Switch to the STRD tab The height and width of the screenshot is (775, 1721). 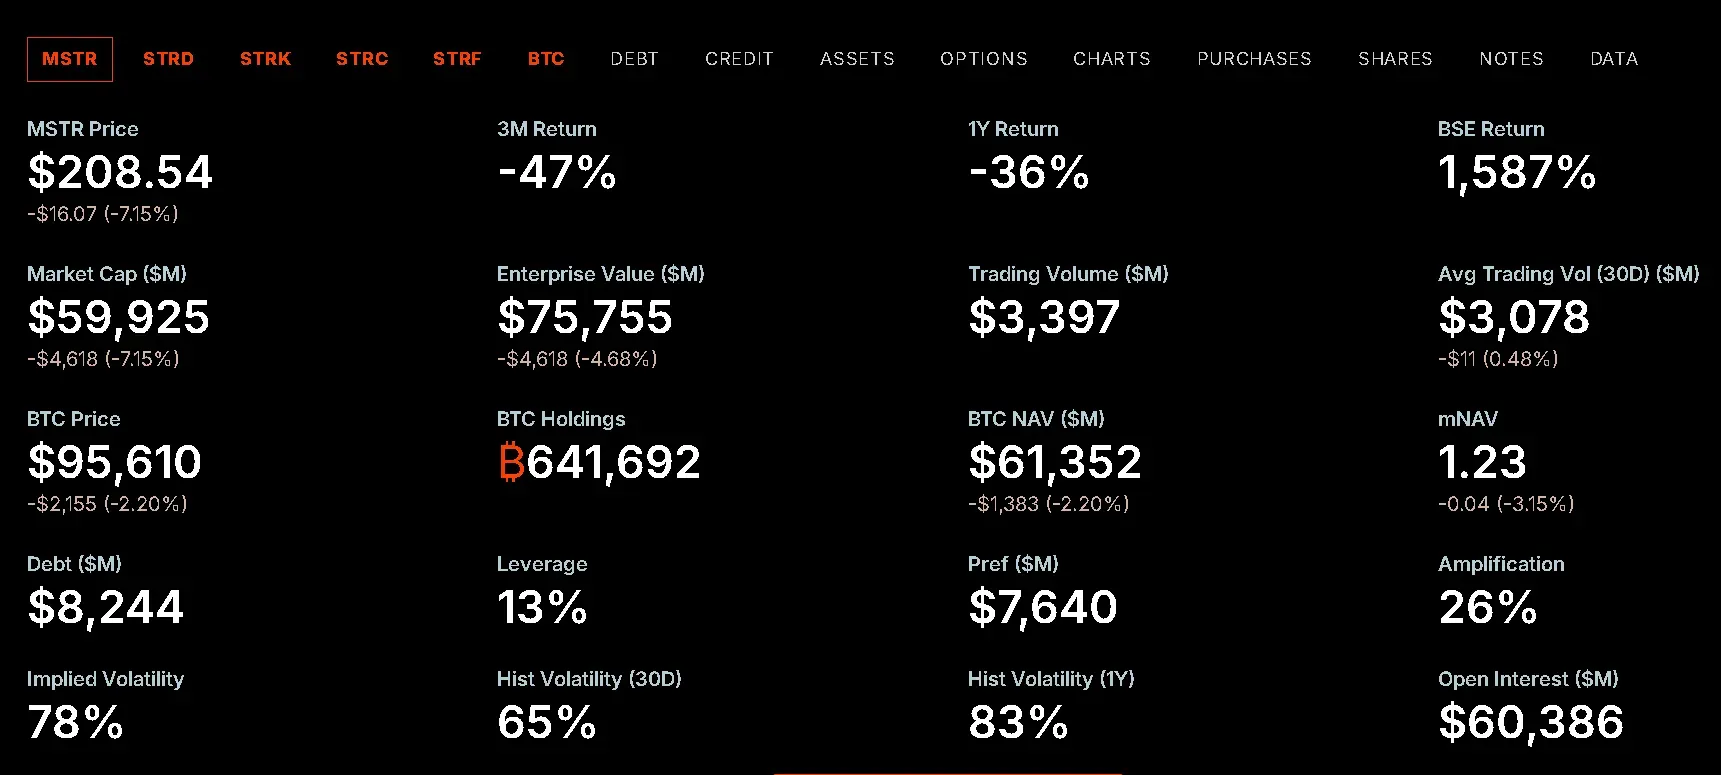[x=168, y=59]
